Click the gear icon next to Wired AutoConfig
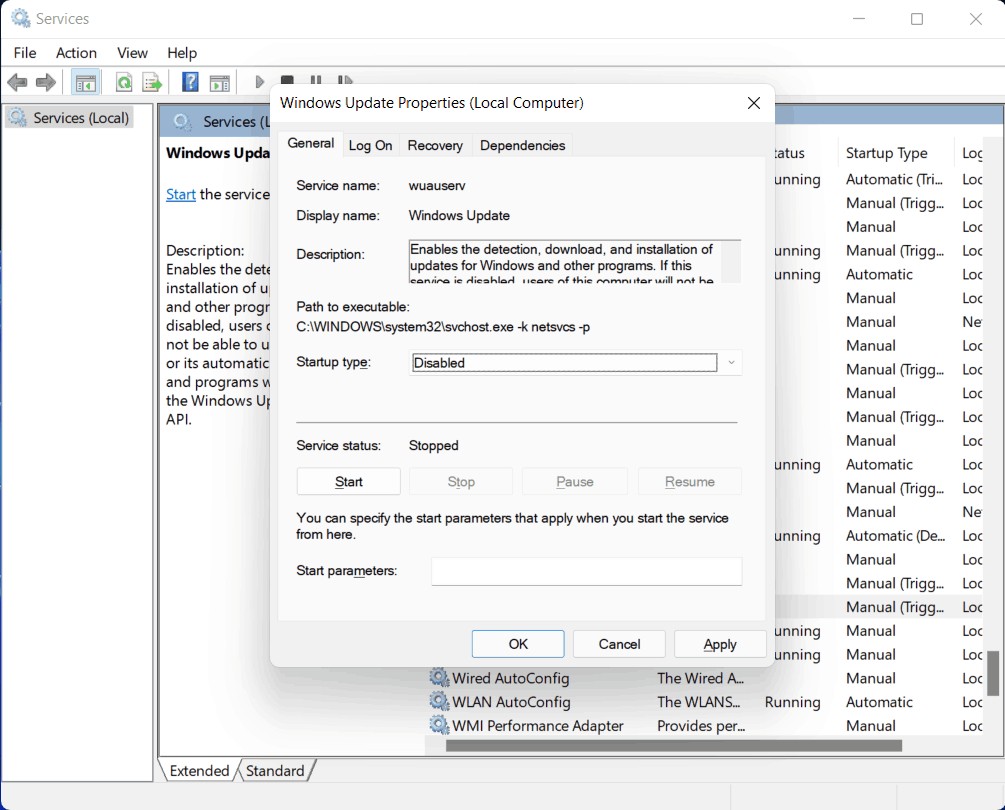The image size is (1005, 810). point(439,678)
